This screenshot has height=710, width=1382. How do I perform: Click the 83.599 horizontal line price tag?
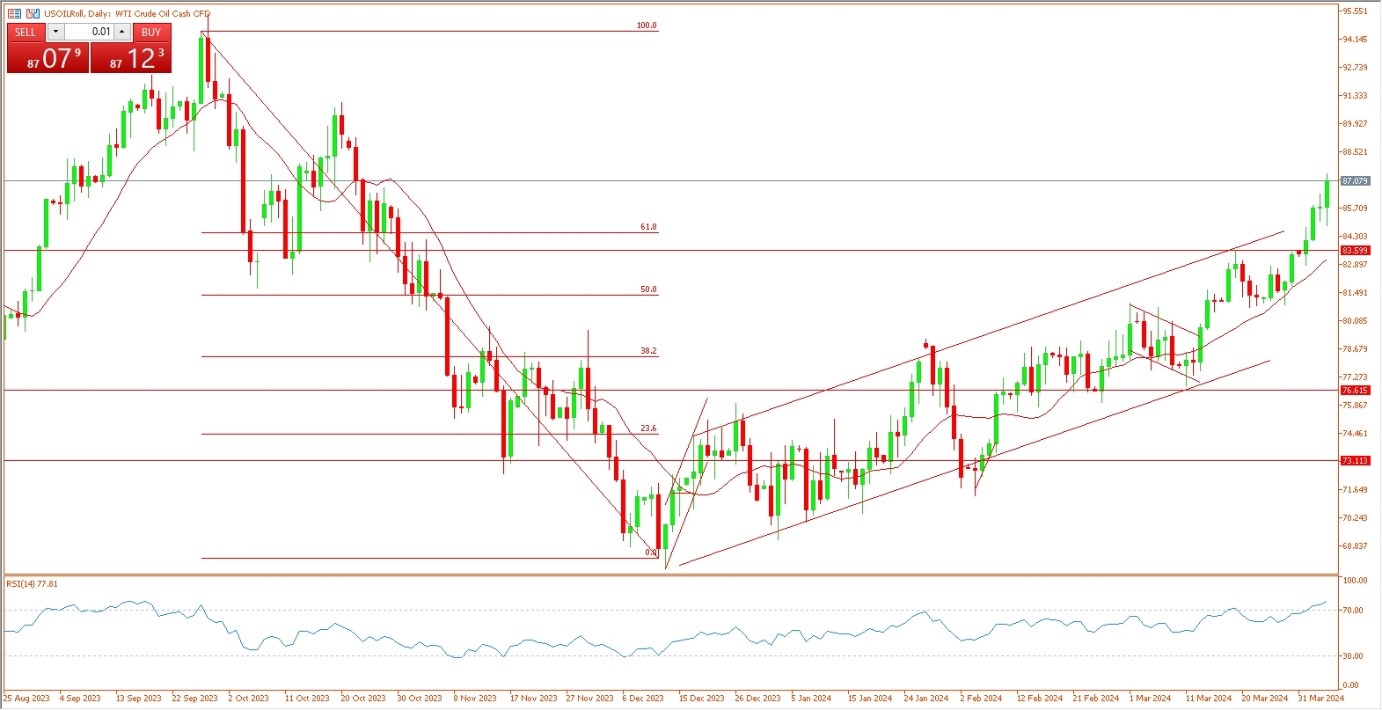click(1355, 250)
